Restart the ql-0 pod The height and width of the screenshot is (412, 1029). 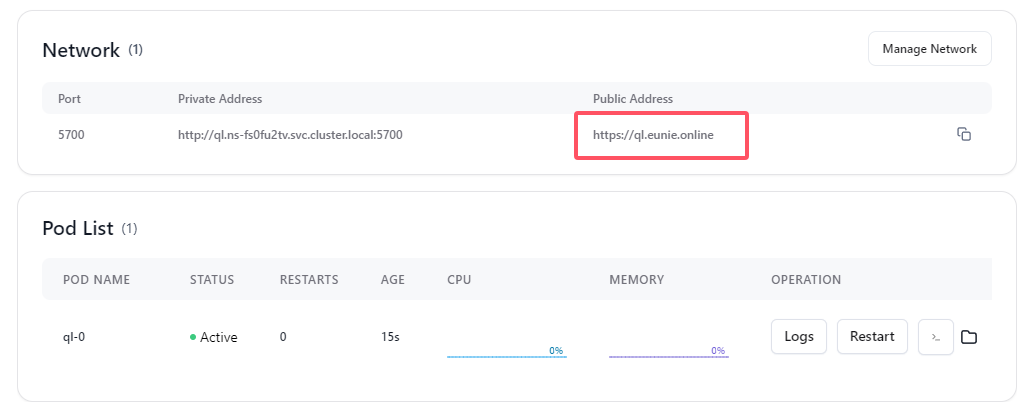click(872, 337)
